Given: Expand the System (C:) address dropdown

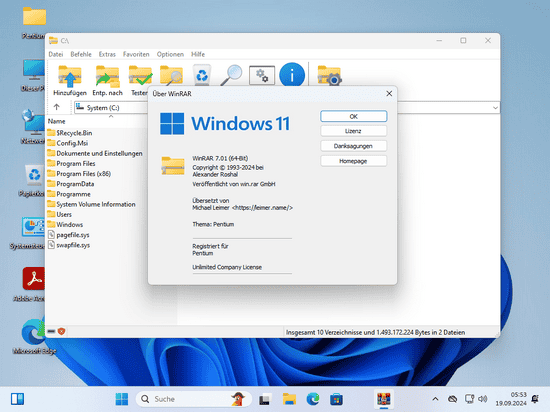Looking at the screenshot, I should click(495, 108).
